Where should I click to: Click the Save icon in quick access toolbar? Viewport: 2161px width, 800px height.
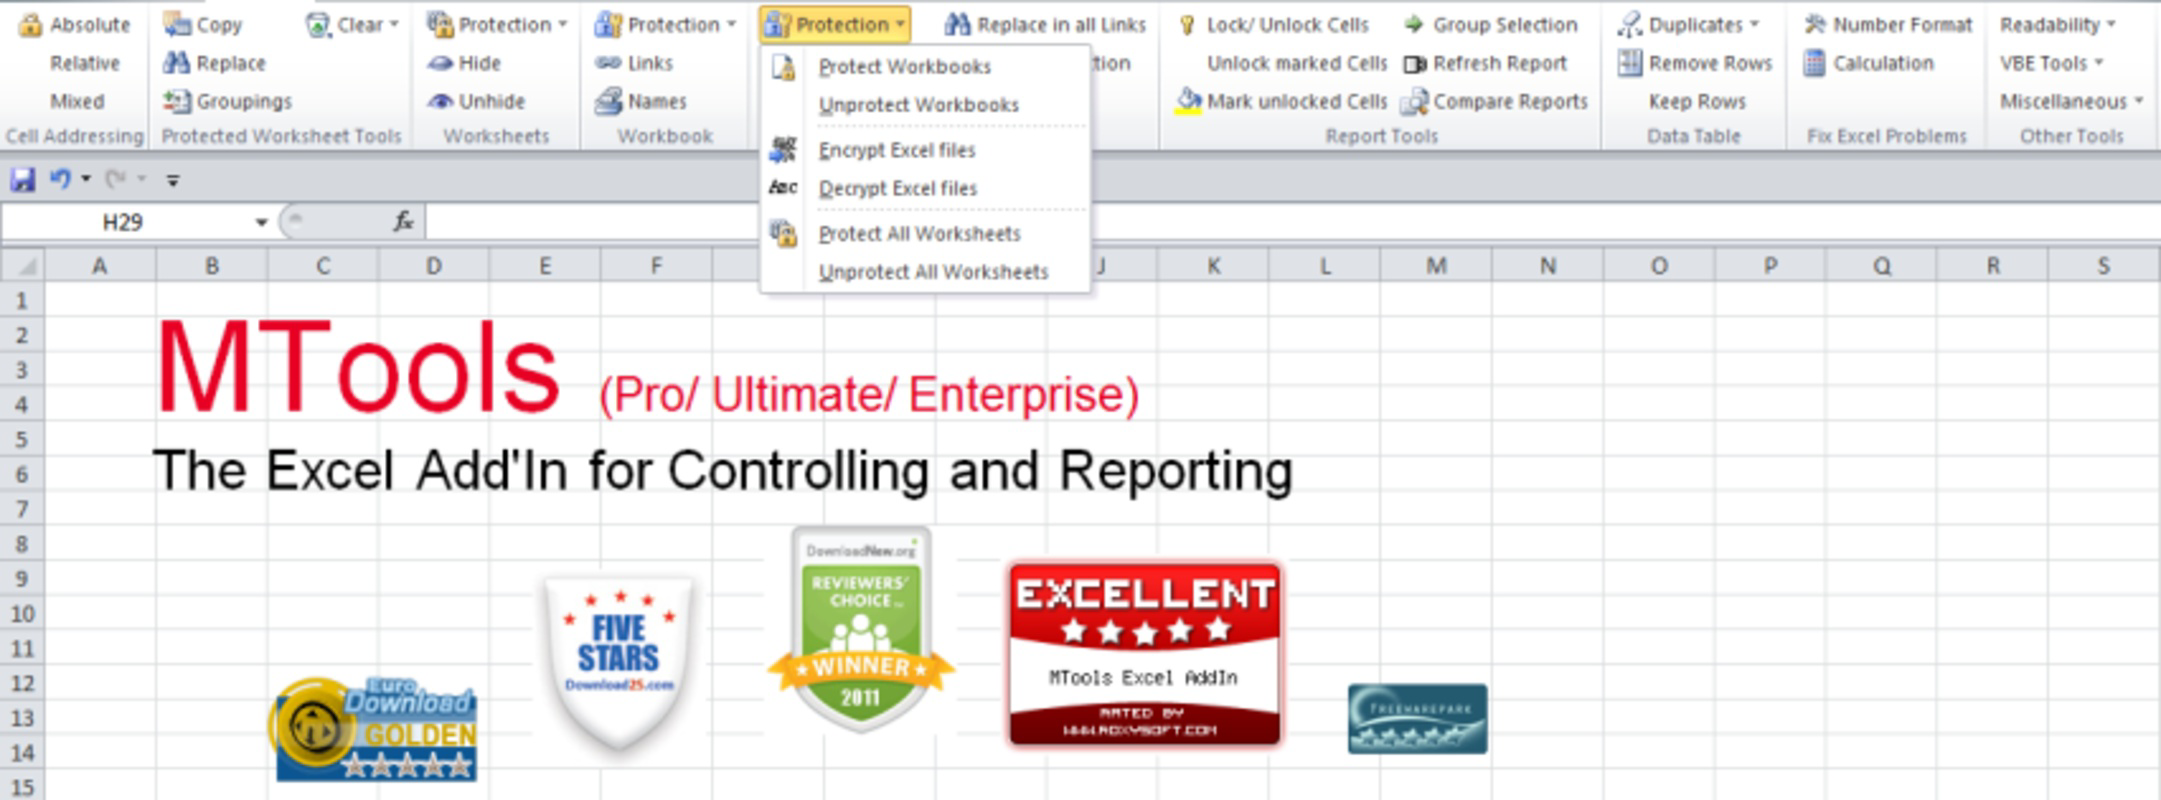[x=22, y=179]
